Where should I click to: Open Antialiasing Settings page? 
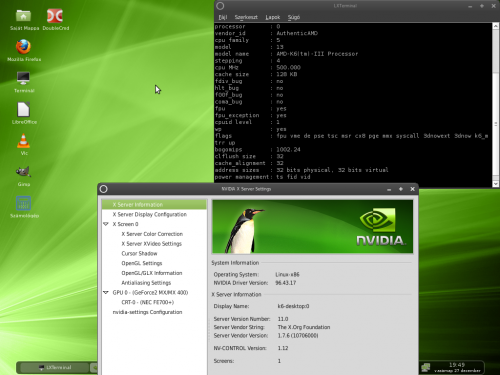(146, 283)
